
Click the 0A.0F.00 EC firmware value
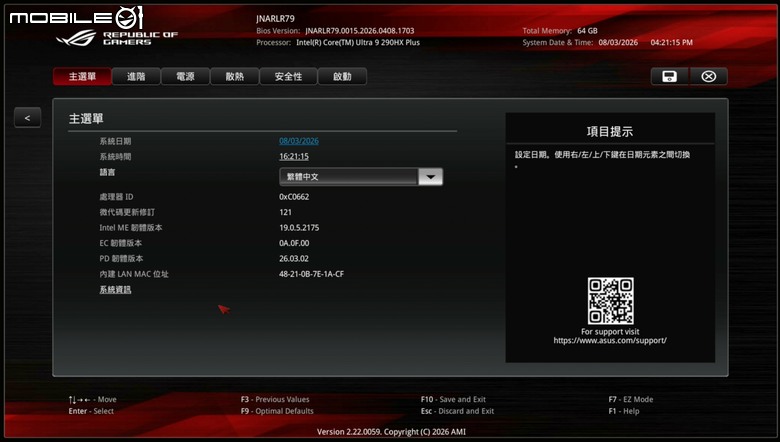coord(294,243)
